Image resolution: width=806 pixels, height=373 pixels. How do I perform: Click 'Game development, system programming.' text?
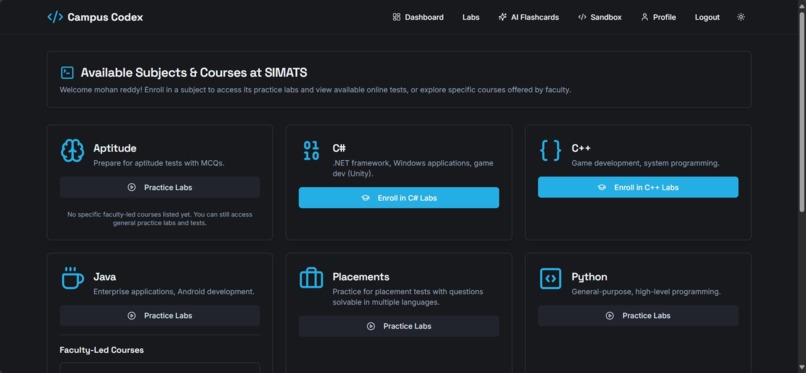pyautogui.click(x=645, y=163)
